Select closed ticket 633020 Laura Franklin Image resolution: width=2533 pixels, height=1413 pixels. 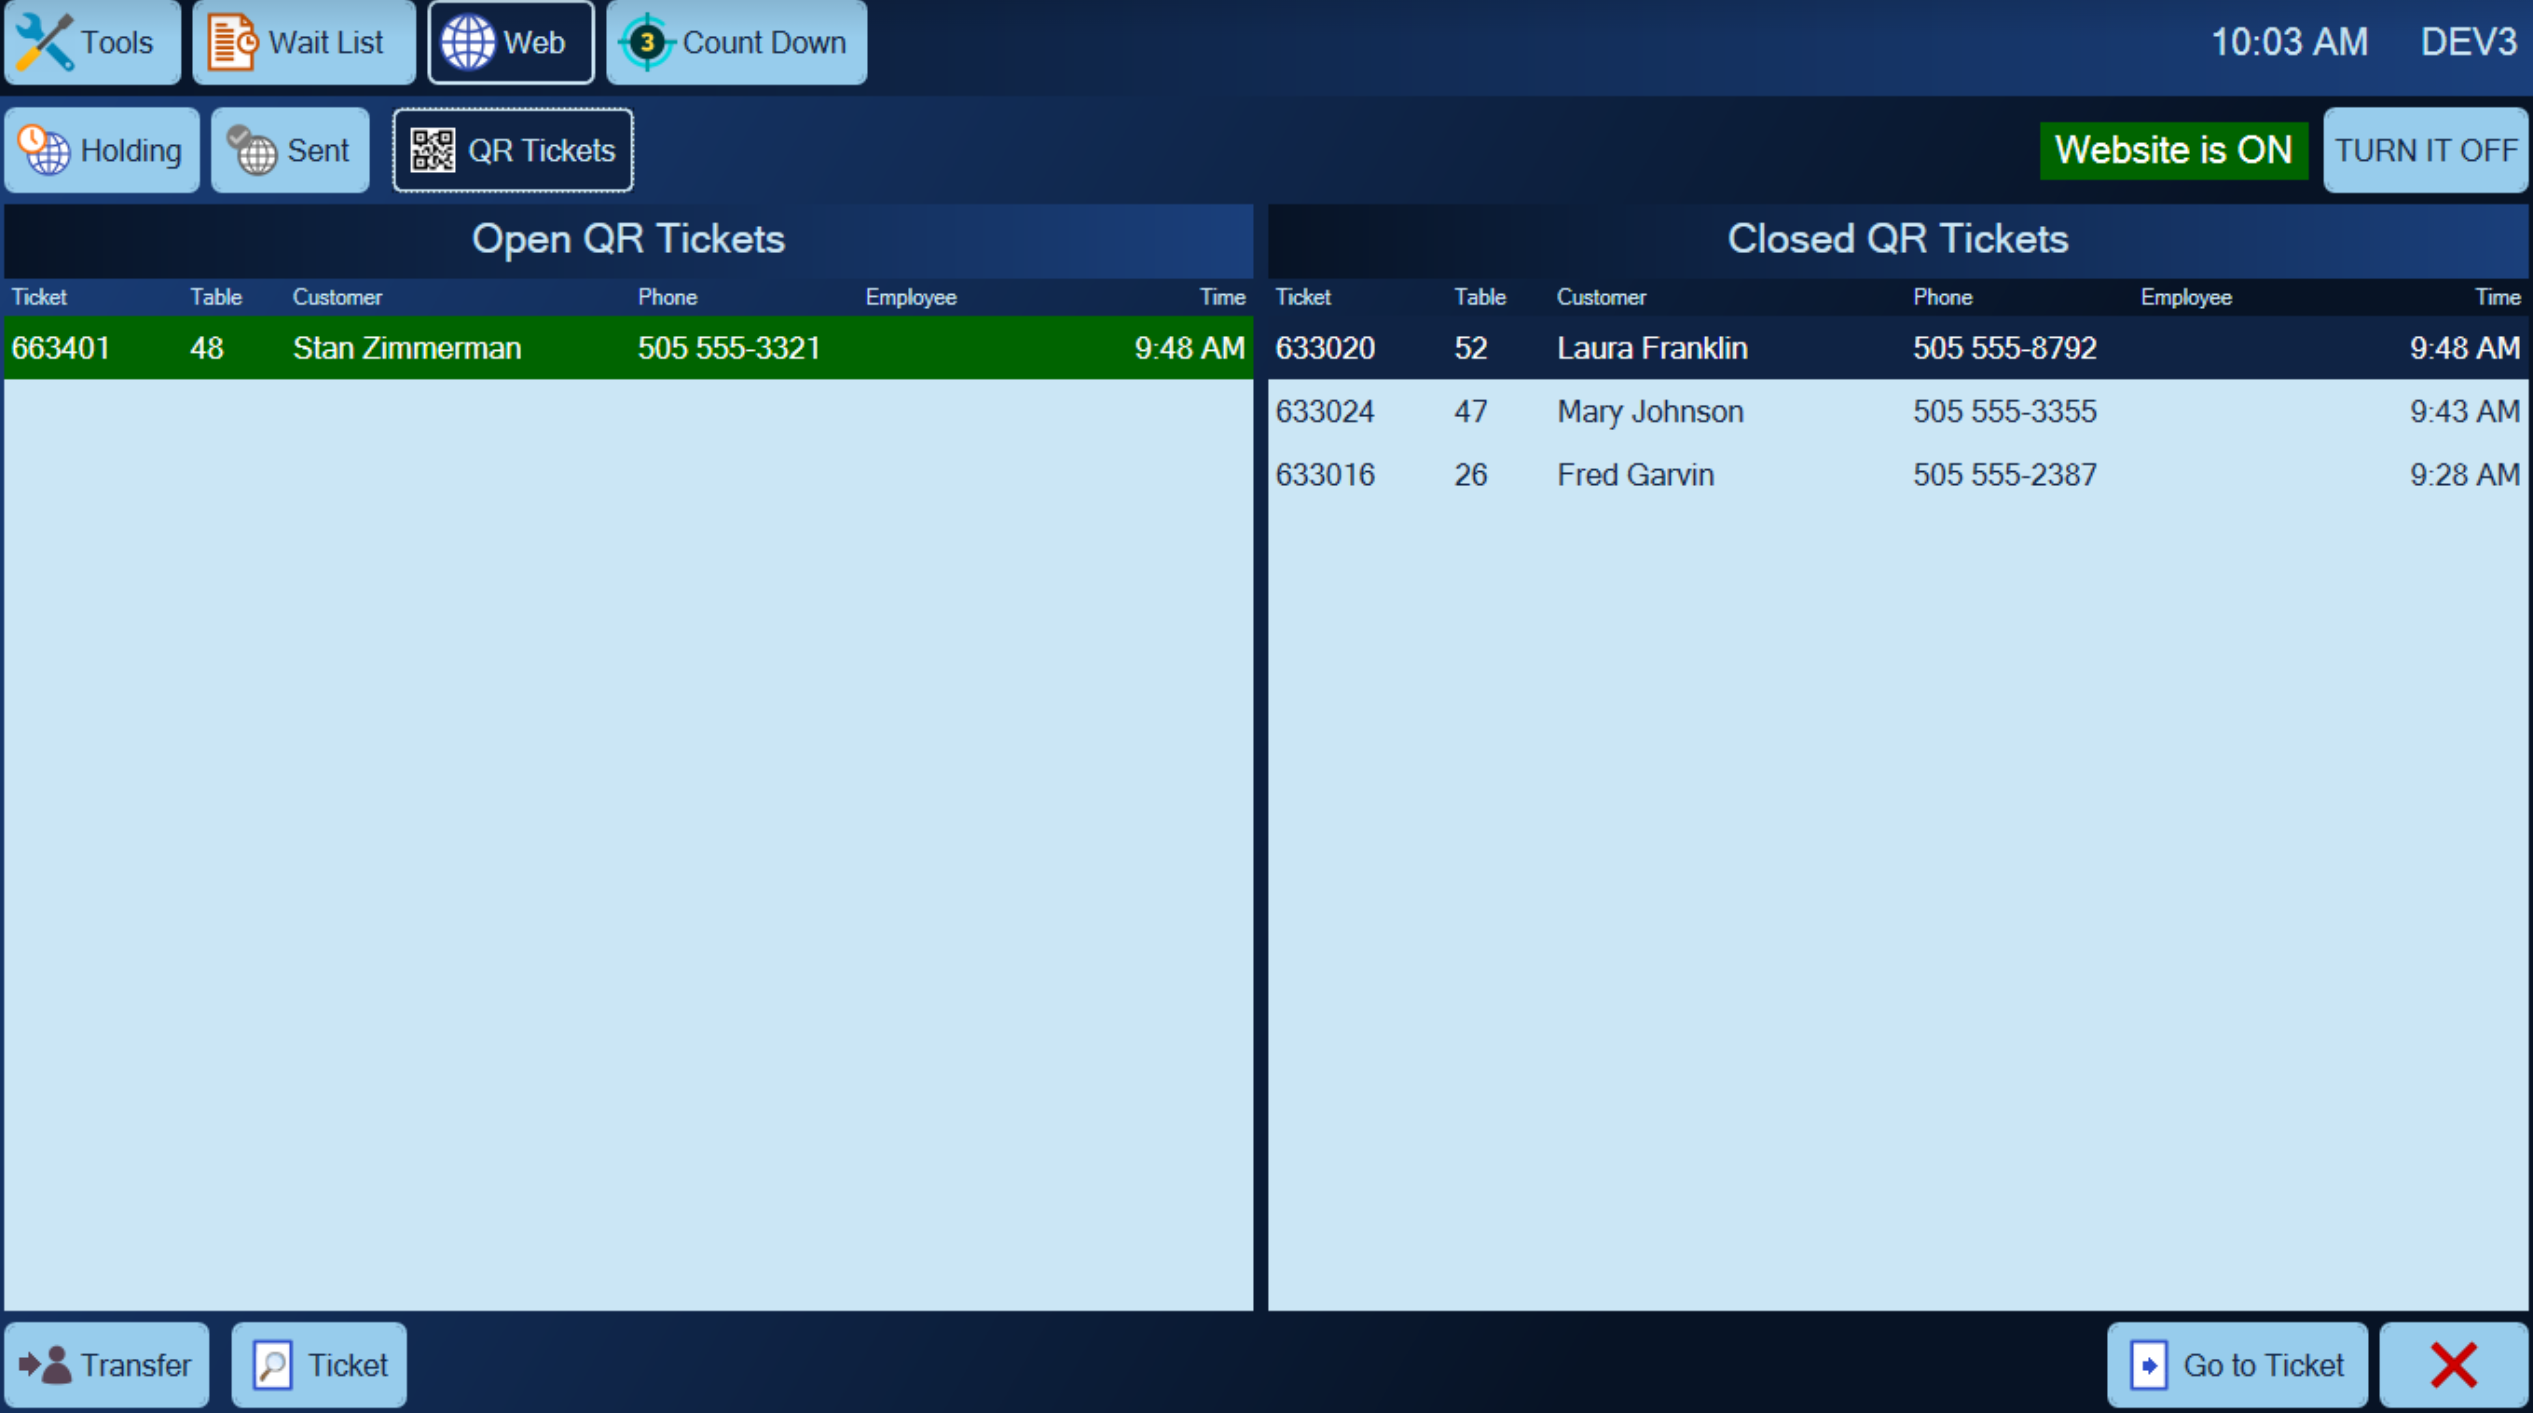(1897, 348)
